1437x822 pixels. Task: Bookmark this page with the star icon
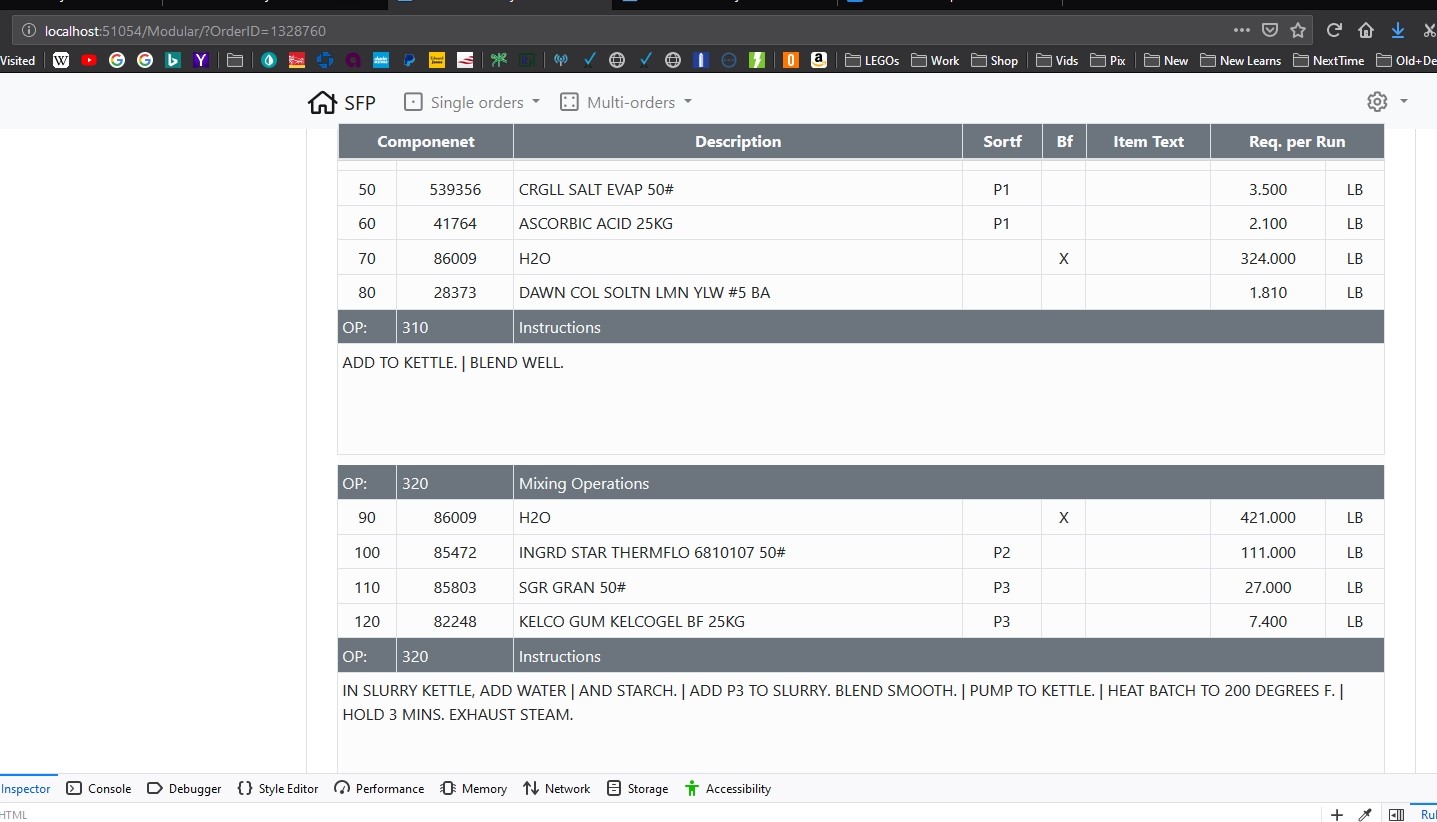[1298, 30]
